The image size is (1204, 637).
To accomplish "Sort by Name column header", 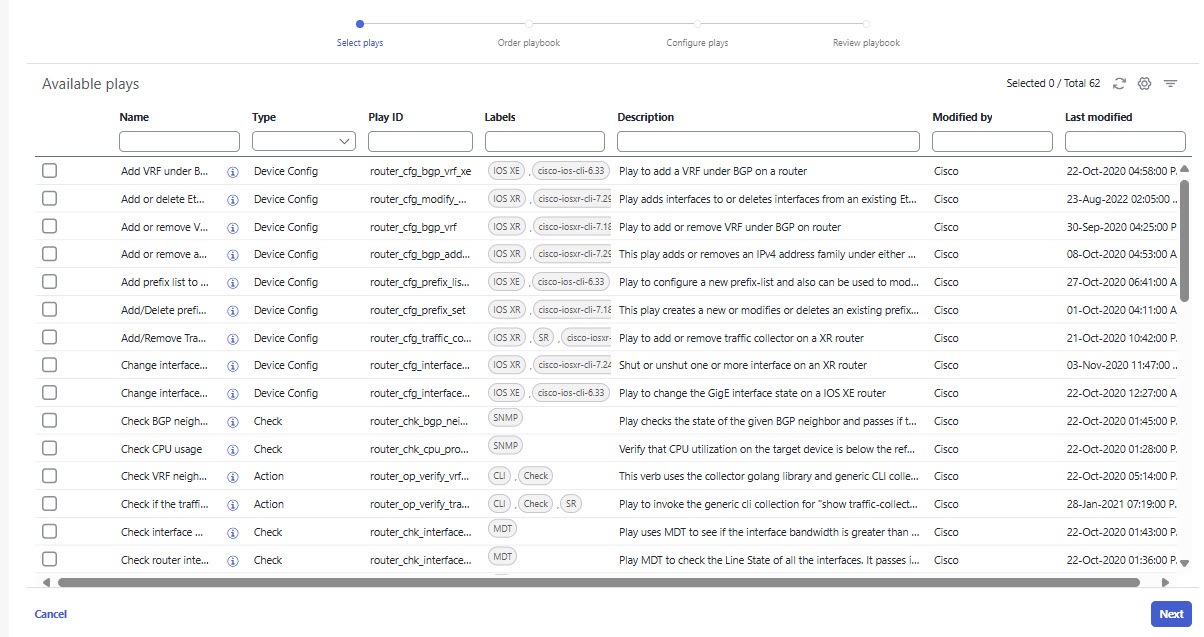I will 134,117.
